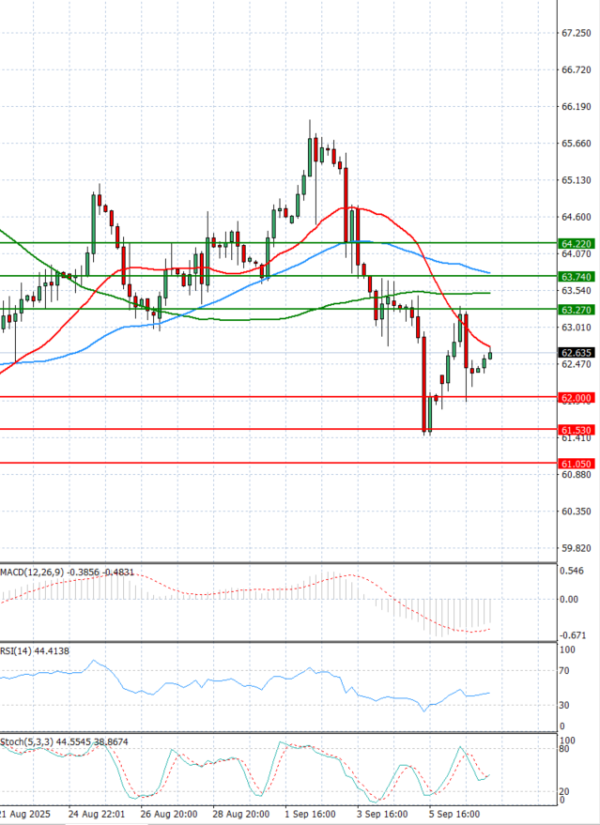This screenshot has height=825, width=600.
Task: Select the Stoch(5,3,3) indicator label
Action: pyautogui.click(x=64, y=741)
